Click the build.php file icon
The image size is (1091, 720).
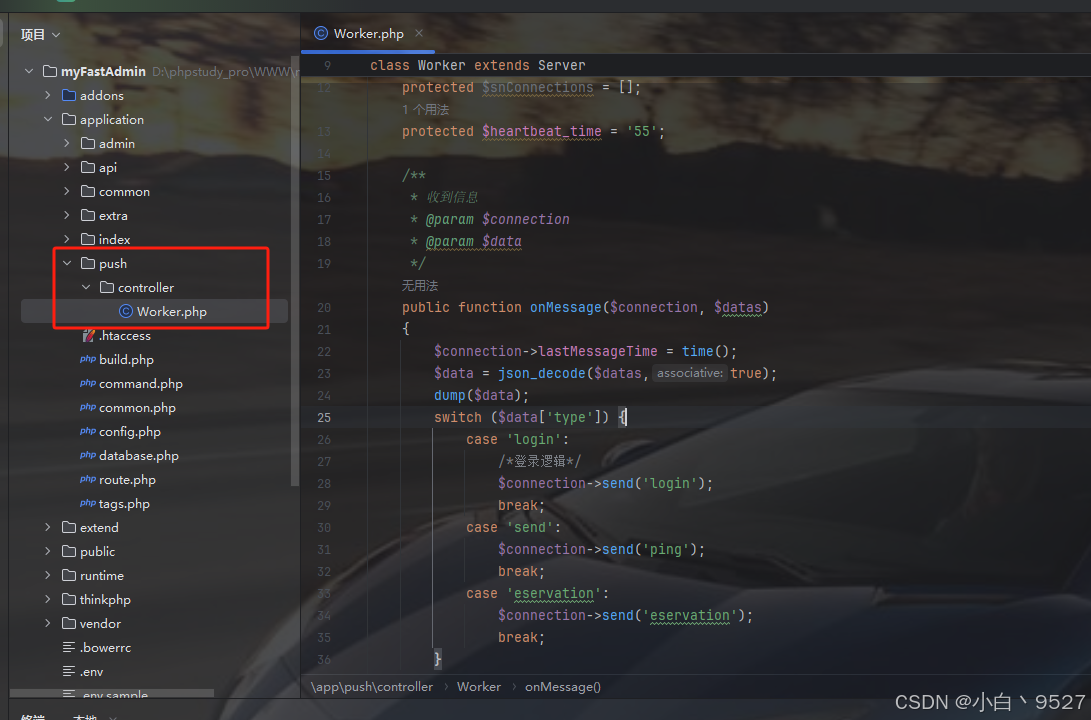pyautogui.click(x=88, y=359)
